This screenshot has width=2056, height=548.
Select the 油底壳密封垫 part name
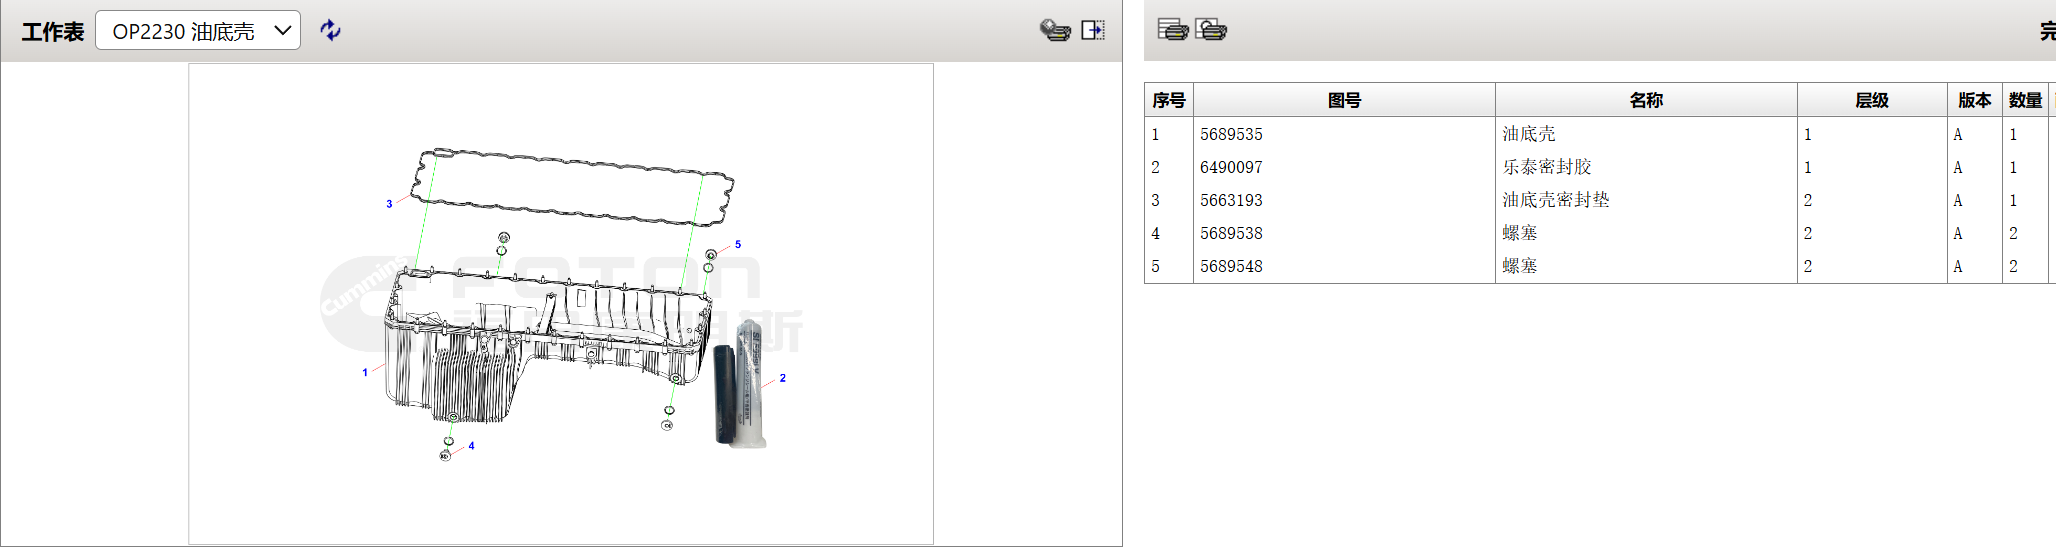[1555, 200]
